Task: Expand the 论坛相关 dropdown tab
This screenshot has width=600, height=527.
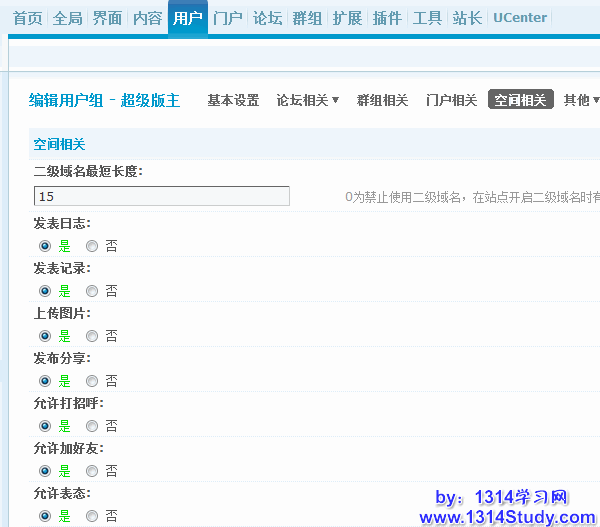Action: (307, 100)
